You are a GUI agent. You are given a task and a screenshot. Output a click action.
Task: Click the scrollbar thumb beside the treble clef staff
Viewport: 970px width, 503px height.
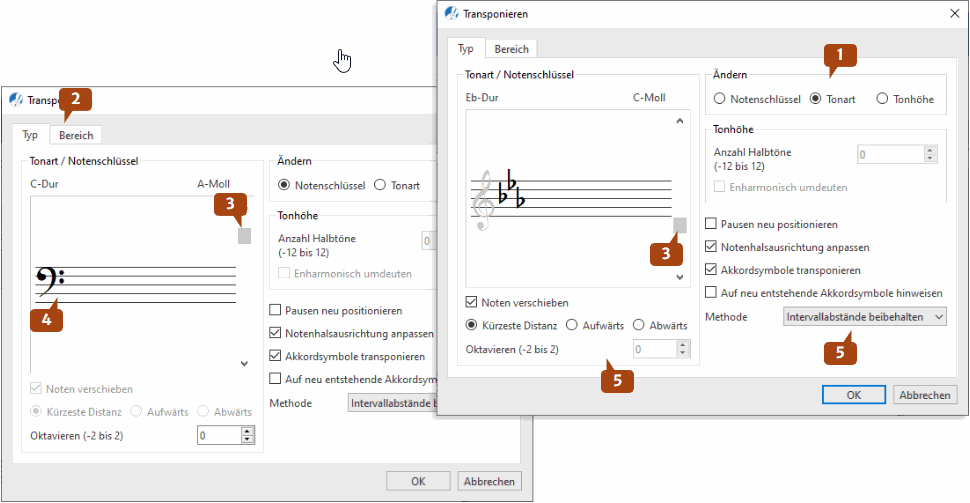tap(680, 225)
